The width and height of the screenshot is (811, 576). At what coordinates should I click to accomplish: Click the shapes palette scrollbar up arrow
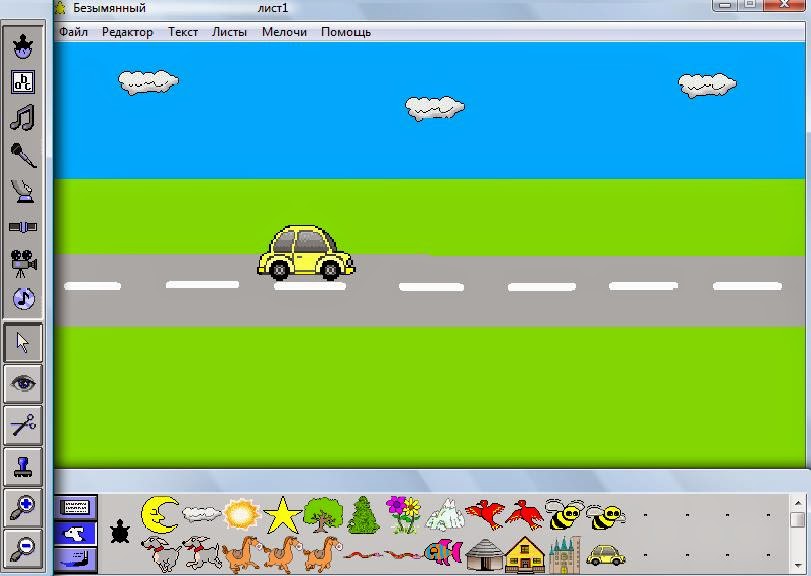point(798,503)
